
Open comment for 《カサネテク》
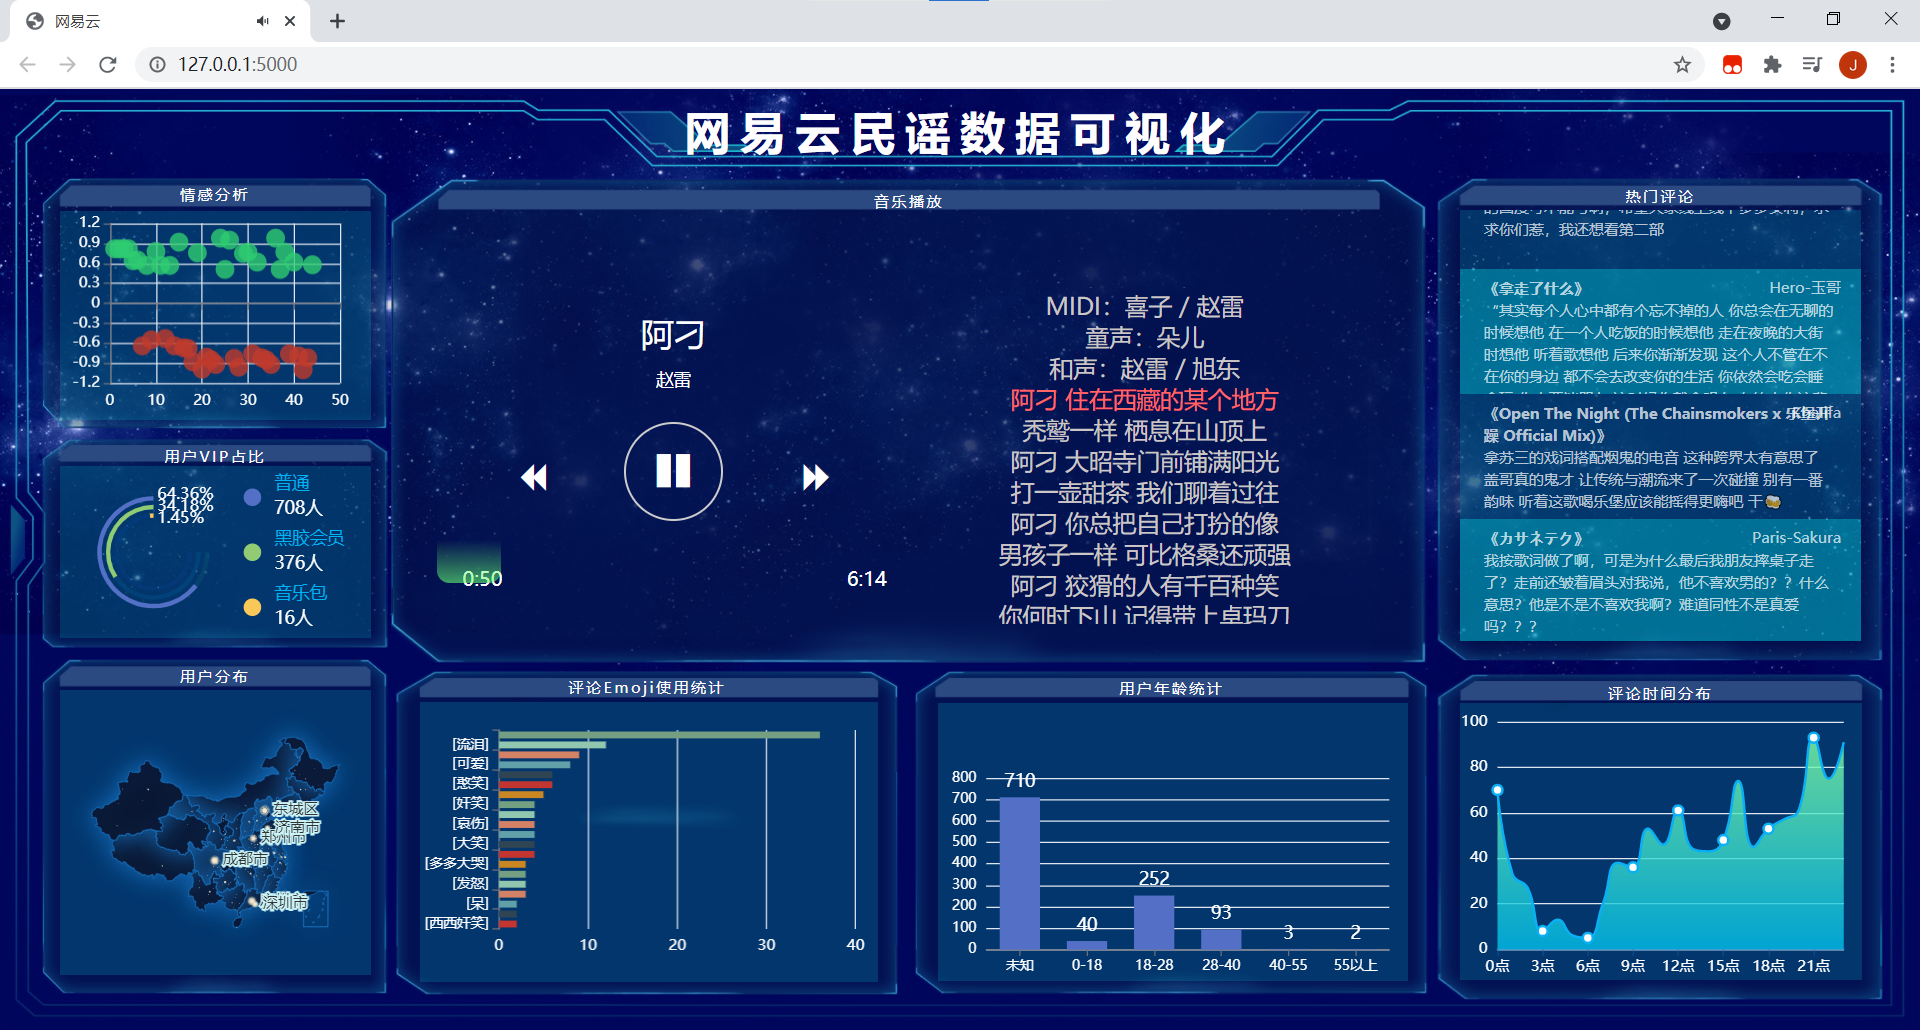1660,581
